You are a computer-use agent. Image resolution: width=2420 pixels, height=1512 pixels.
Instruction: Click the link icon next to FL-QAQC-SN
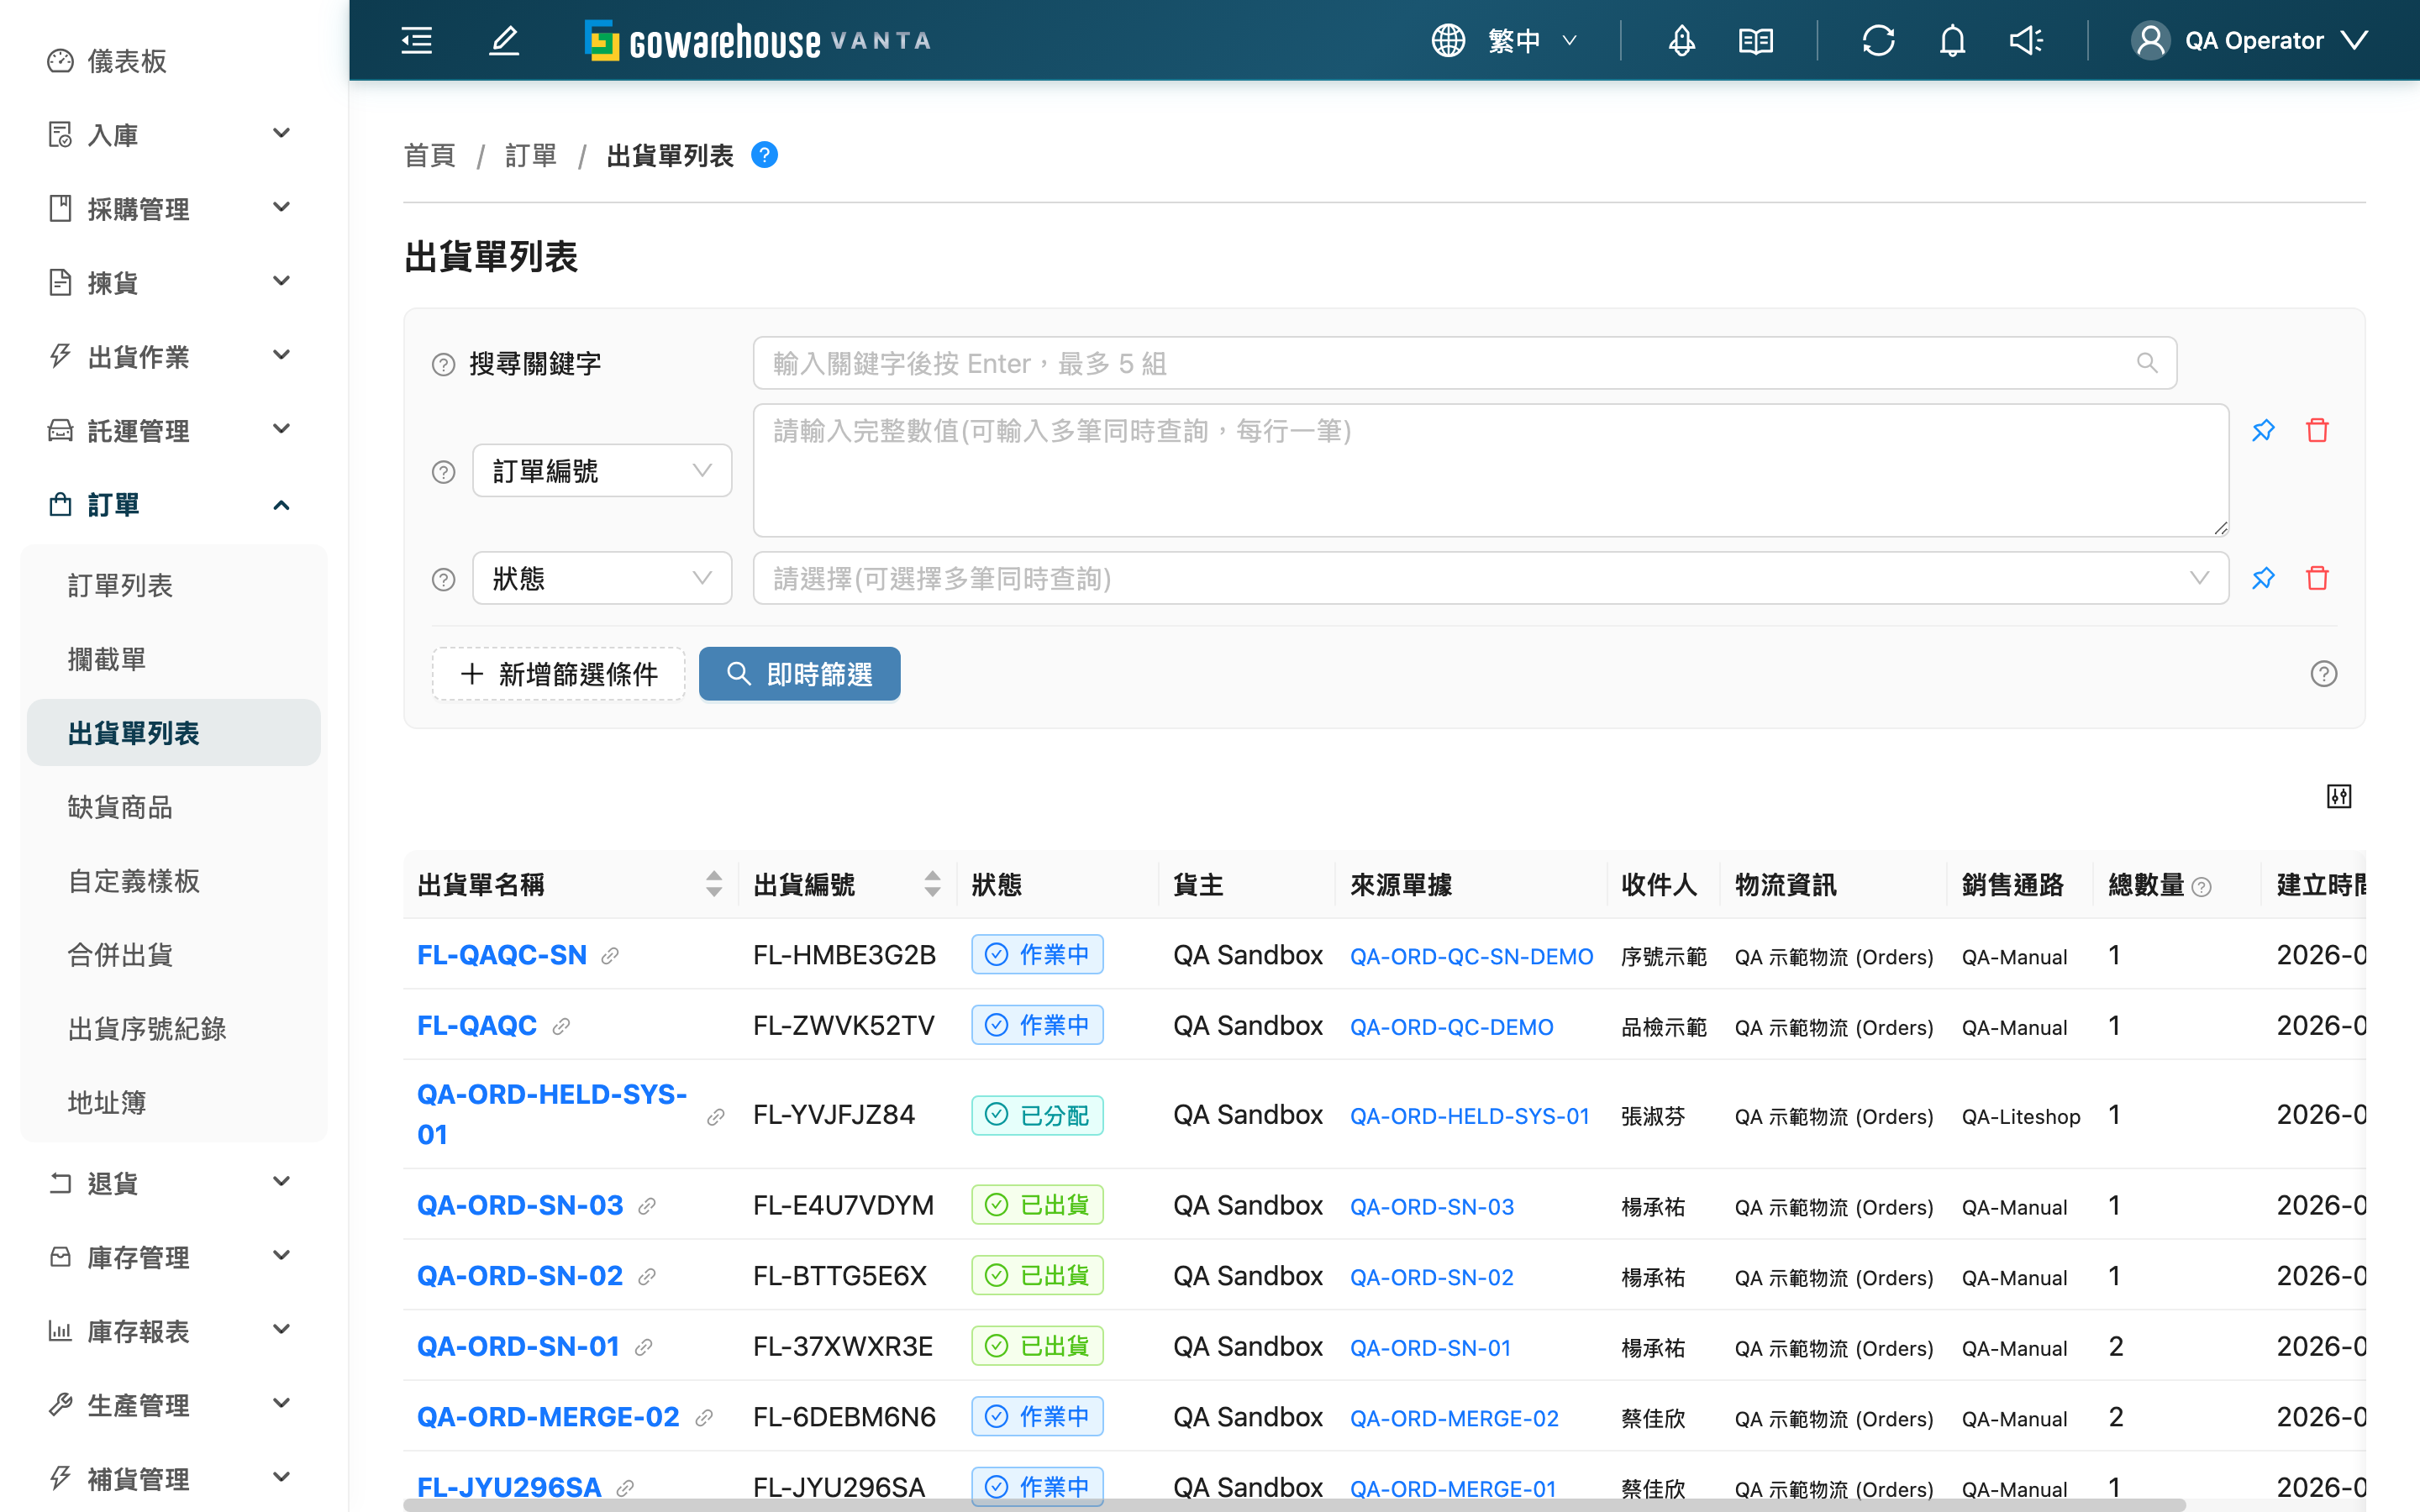tap(610, 956)
